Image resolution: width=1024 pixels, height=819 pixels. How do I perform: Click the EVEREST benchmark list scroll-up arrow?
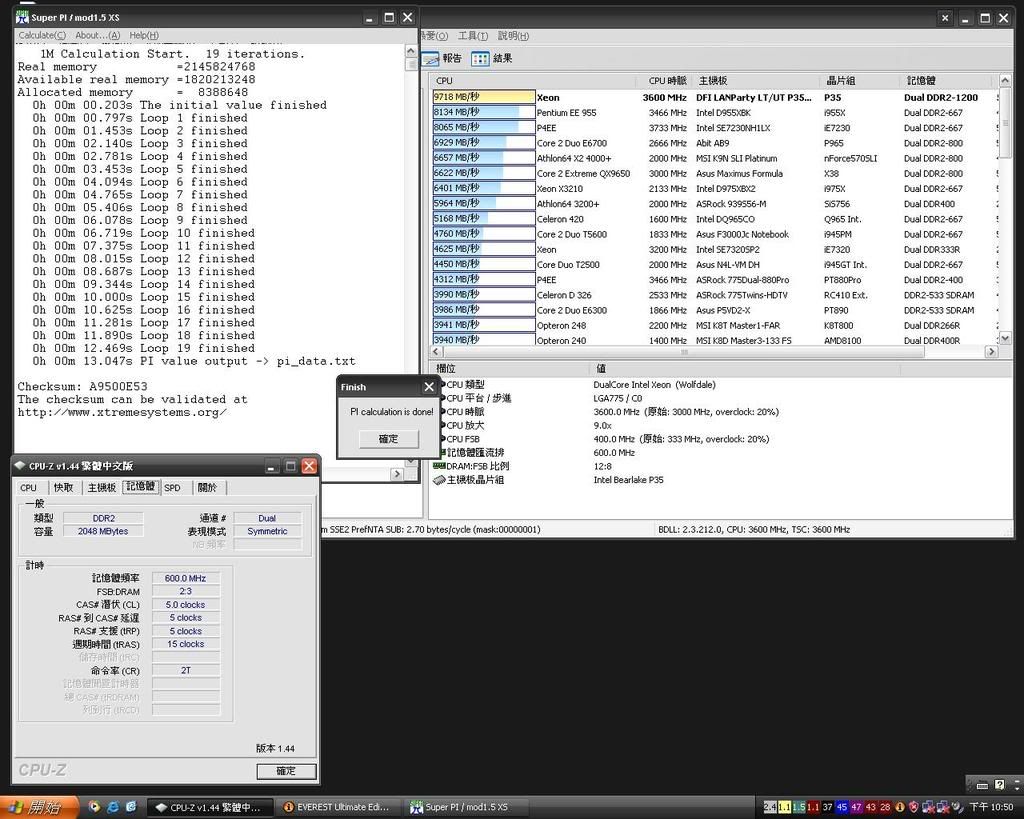(x=1005, y=80)
